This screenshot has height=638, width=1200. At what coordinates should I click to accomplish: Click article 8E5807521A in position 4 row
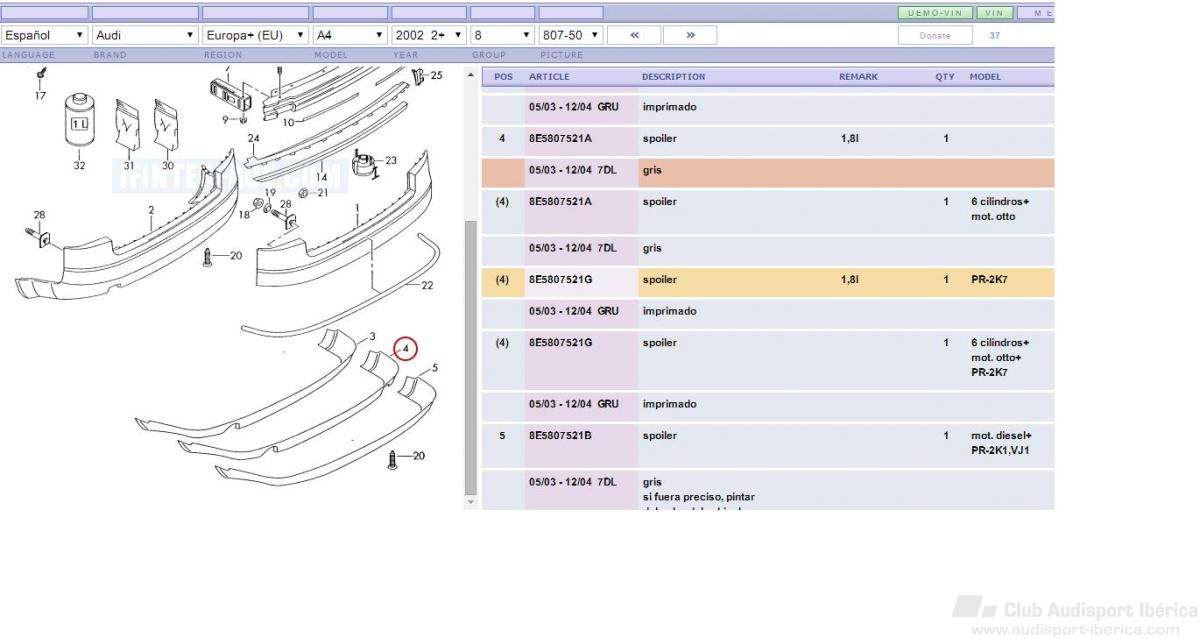pos(560,139)
